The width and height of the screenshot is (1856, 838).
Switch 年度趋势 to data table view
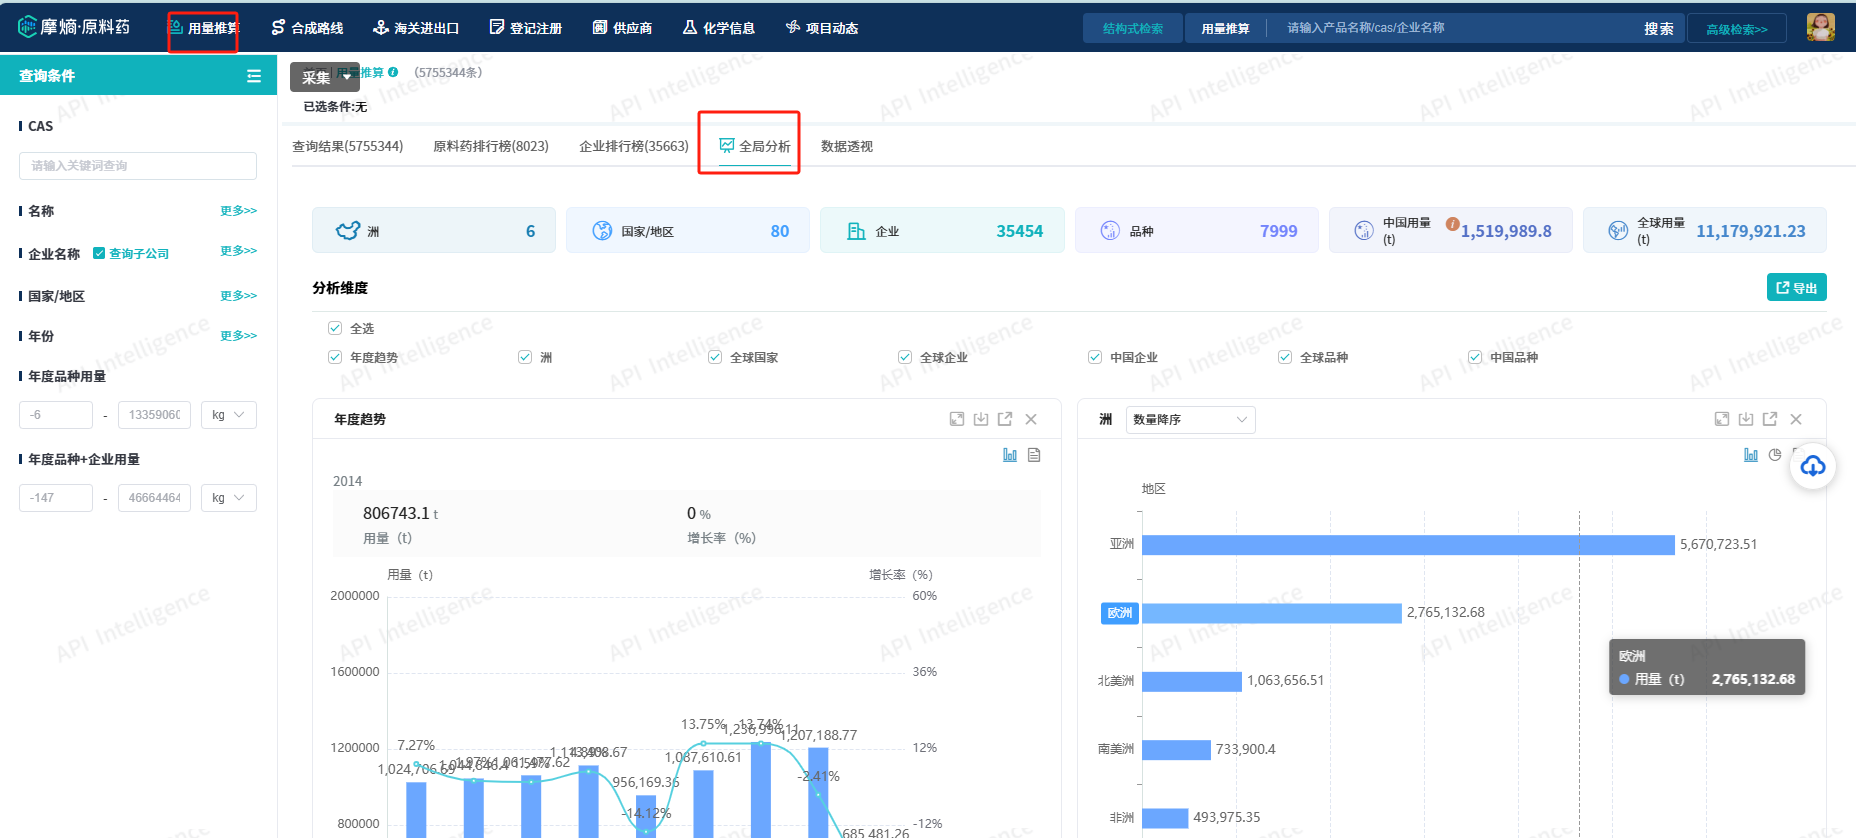coord(1034,455)
